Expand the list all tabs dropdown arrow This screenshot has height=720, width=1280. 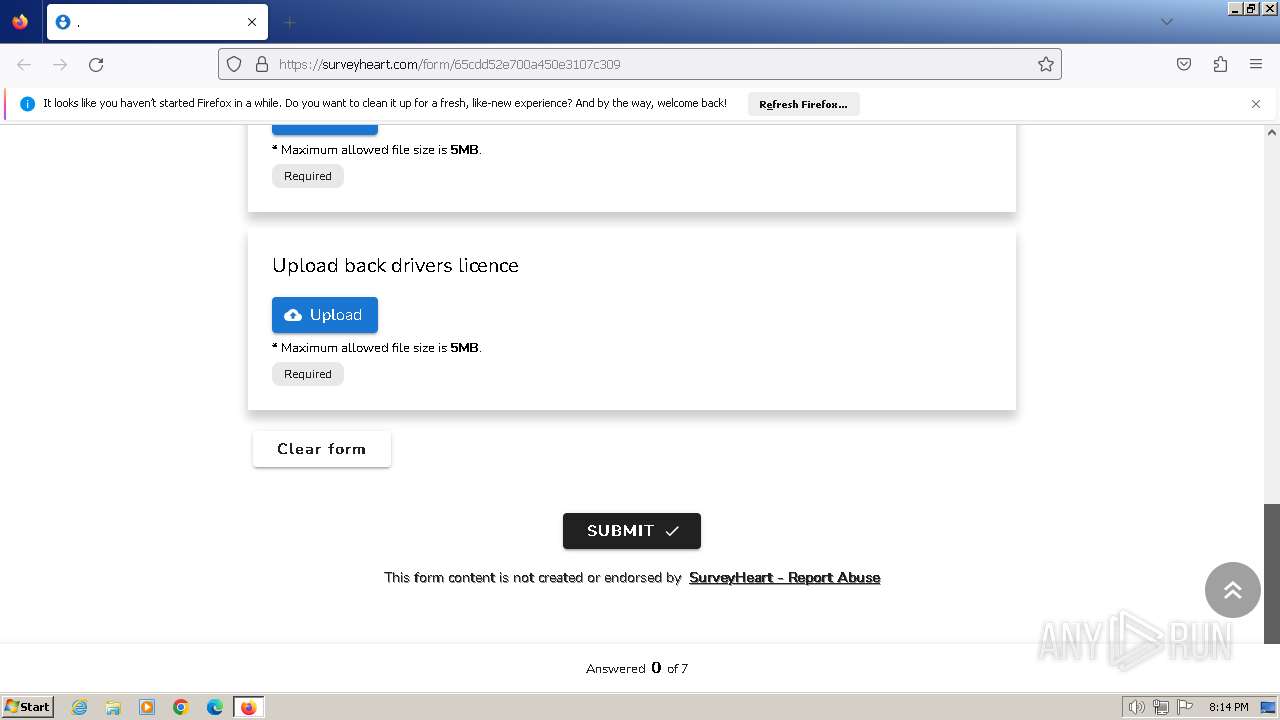pos(1166,22)
